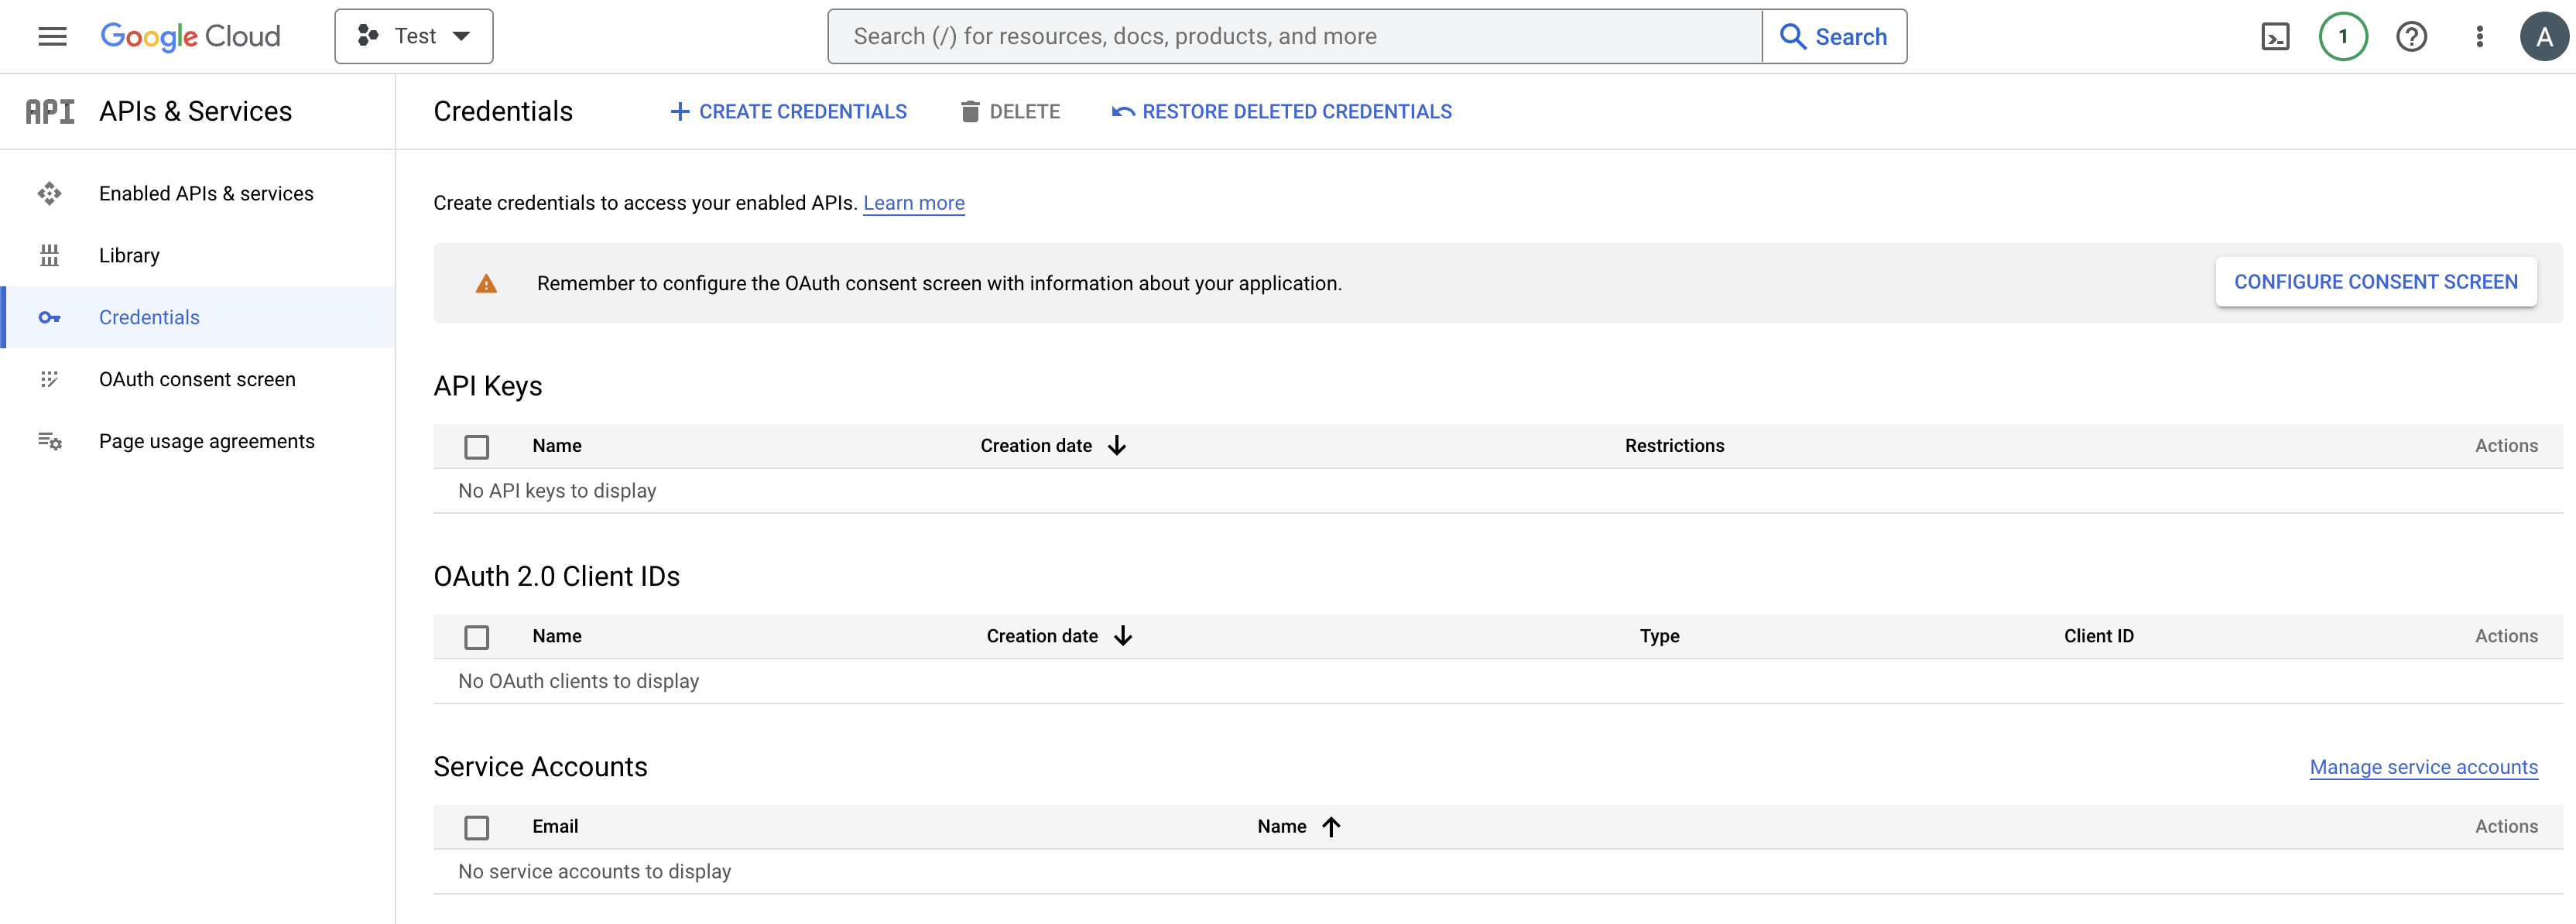Open the three-dot settings menu

pyautogui.click(x=2479, y=37)
